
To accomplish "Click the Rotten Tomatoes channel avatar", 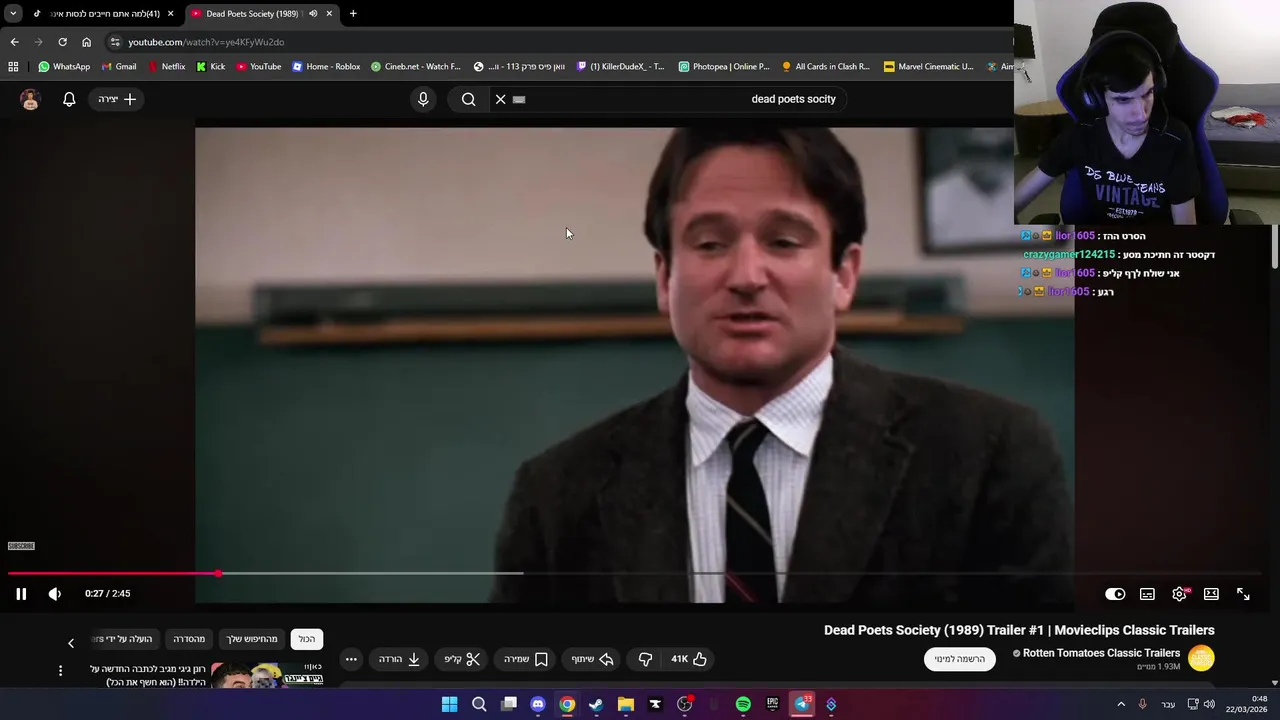I will coord(1201,658).
